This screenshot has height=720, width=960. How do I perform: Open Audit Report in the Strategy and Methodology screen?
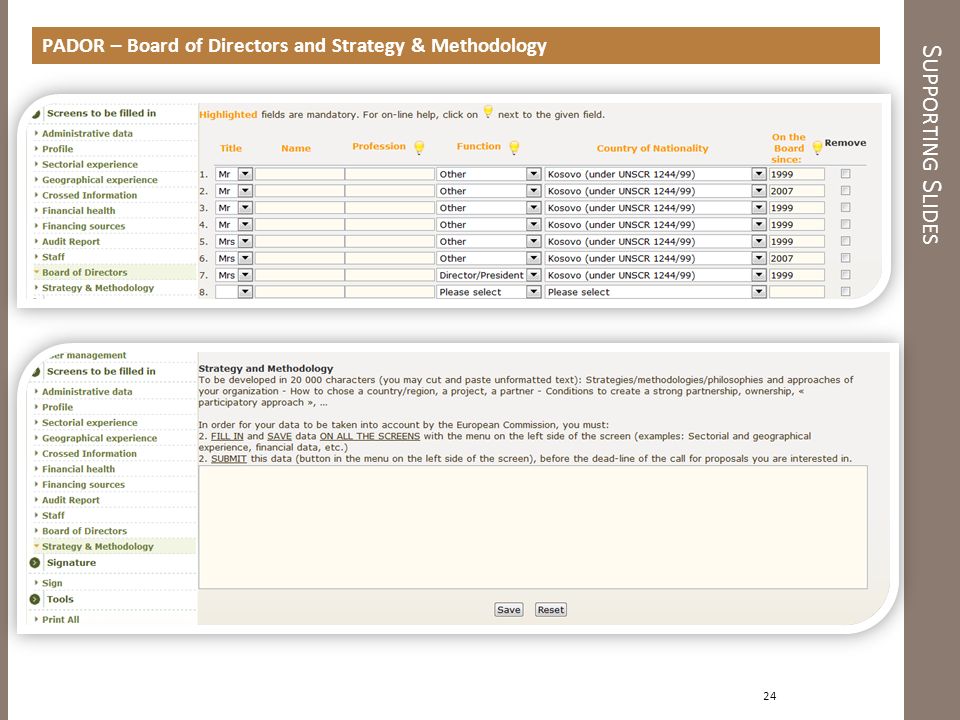pos(71,500)
